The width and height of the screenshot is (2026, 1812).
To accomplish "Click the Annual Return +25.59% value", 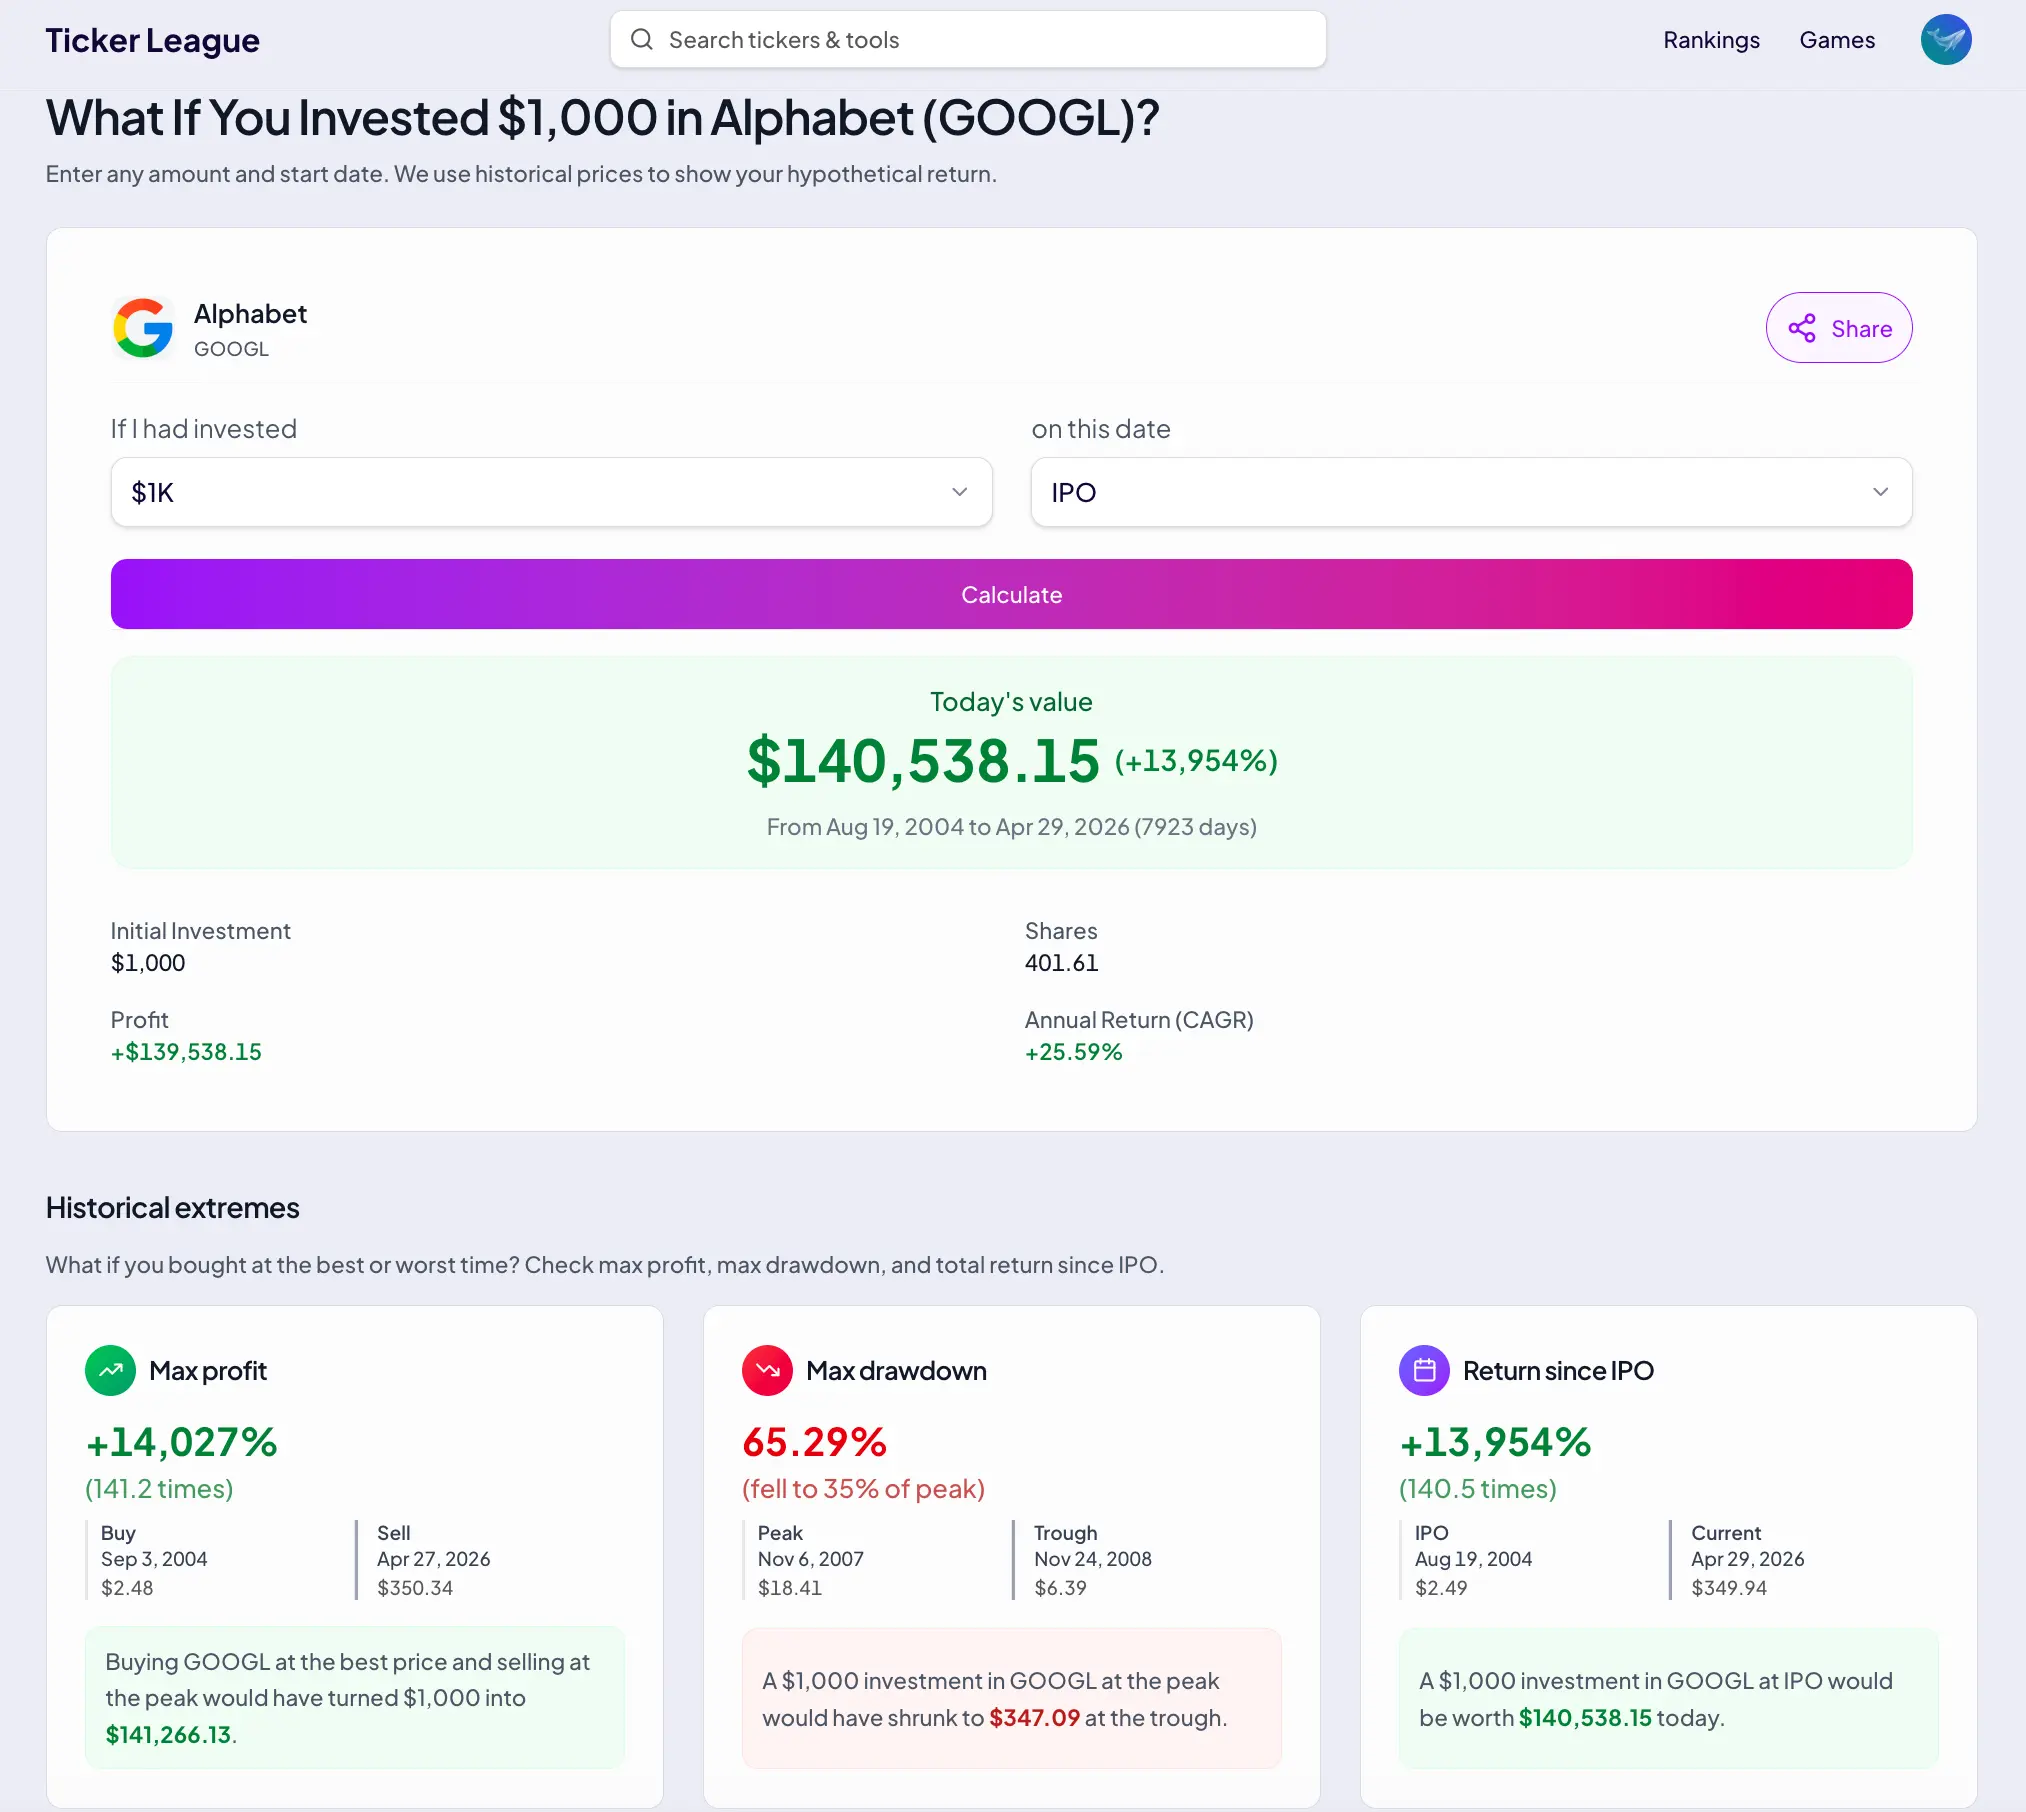I will [1073, 1052].
